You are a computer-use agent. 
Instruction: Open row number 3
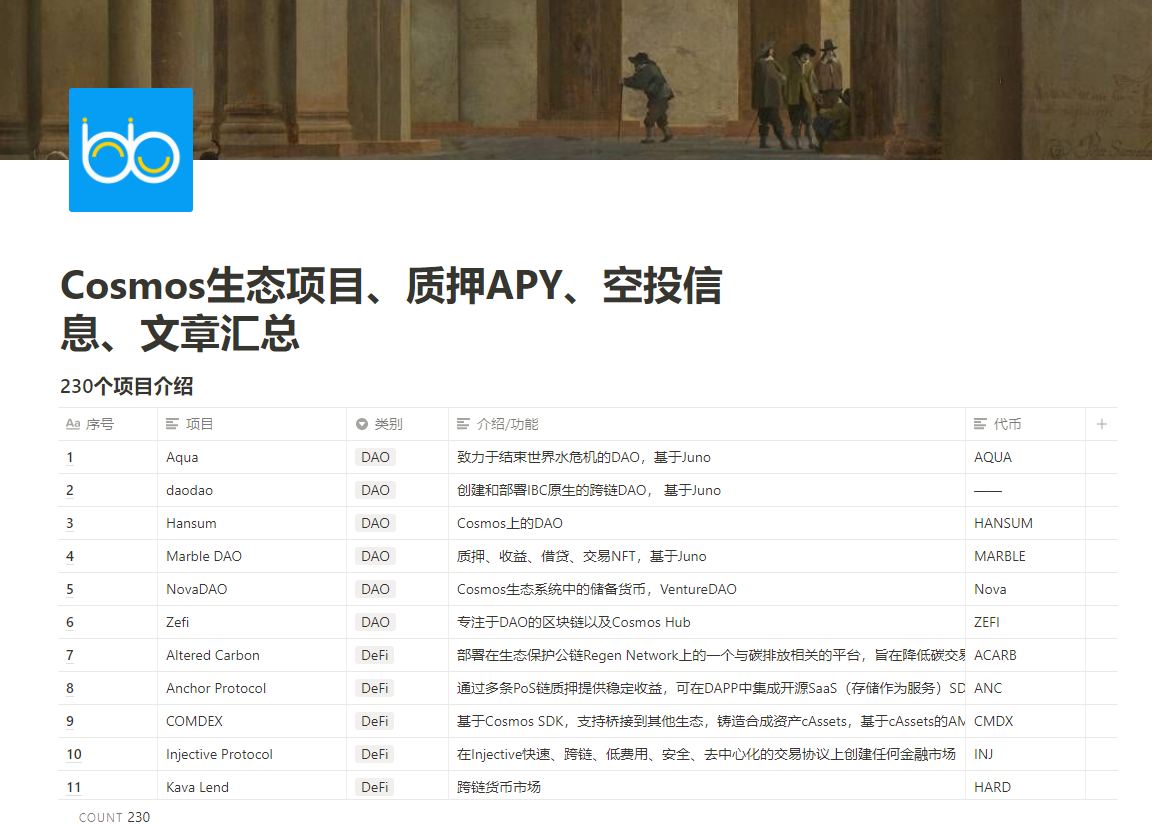(x=70, y=523)
